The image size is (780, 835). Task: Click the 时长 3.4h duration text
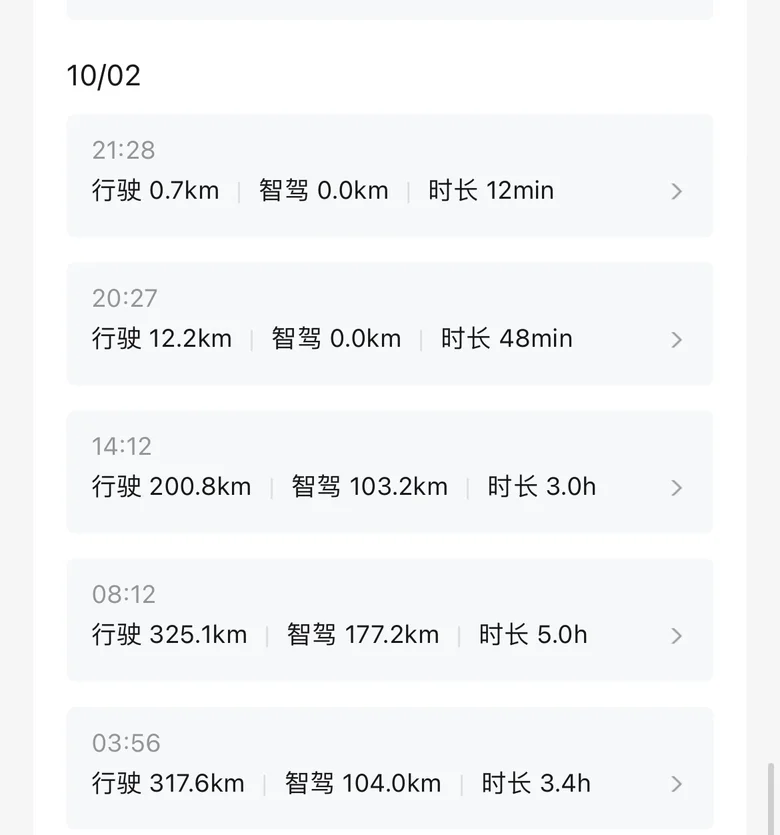click(535, 783)
